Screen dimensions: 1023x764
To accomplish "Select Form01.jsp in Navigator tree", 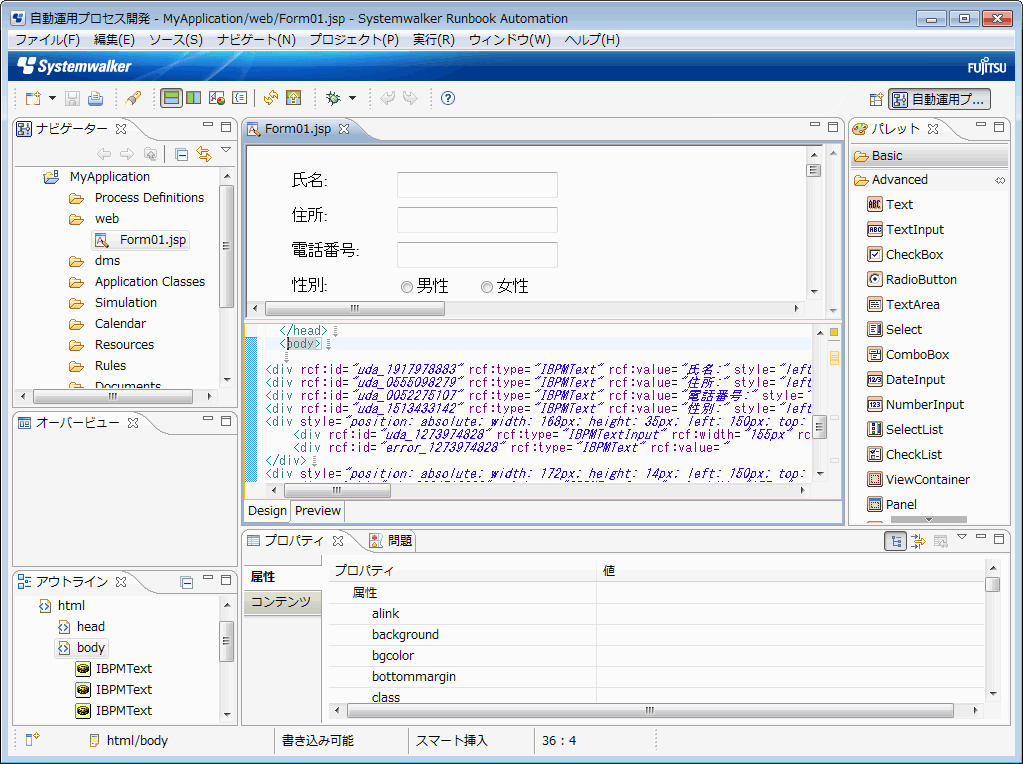I will point(140,239).
